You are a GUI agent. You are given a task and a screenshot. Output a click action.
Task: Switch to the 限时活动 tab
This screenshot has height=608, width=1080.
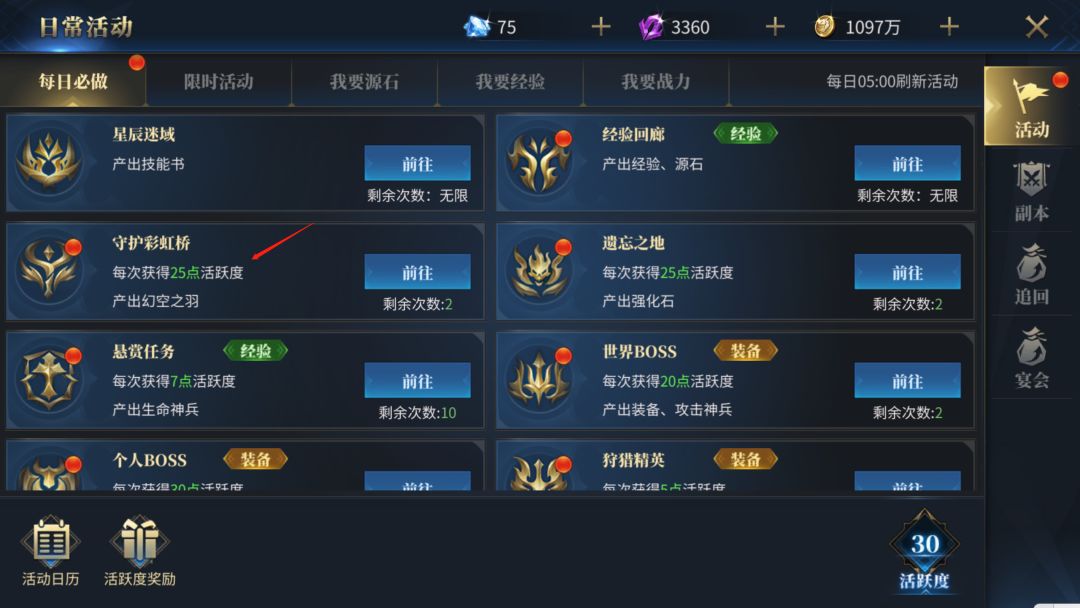(218, 82)
